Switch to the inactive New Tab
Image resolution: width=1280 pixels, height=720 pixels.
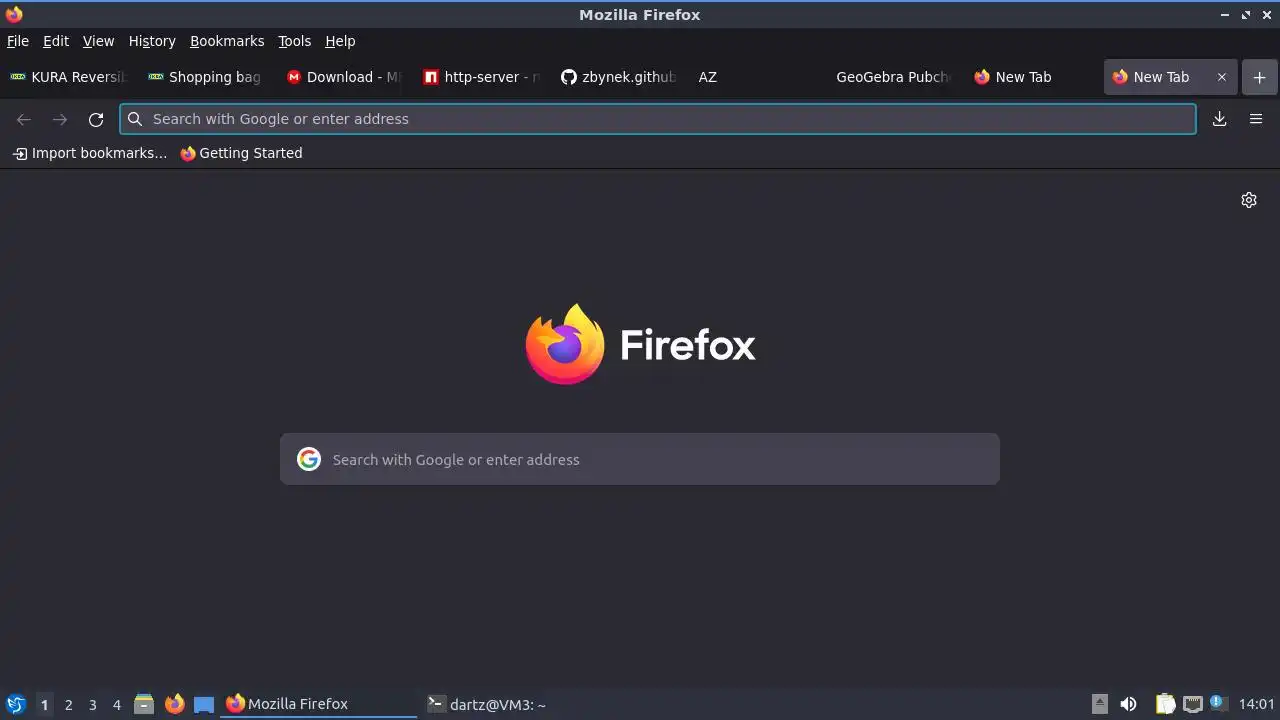[1035, 77]
